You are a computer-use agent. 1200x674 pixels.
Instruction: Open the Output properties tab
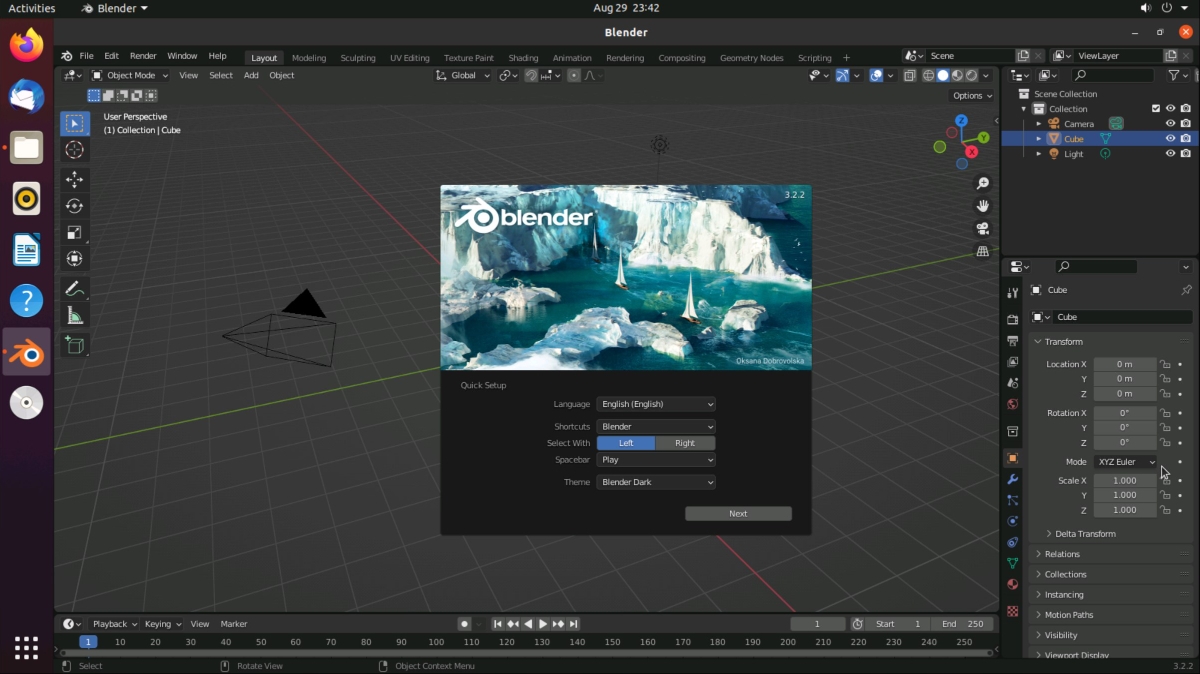tap(1013, 341)
